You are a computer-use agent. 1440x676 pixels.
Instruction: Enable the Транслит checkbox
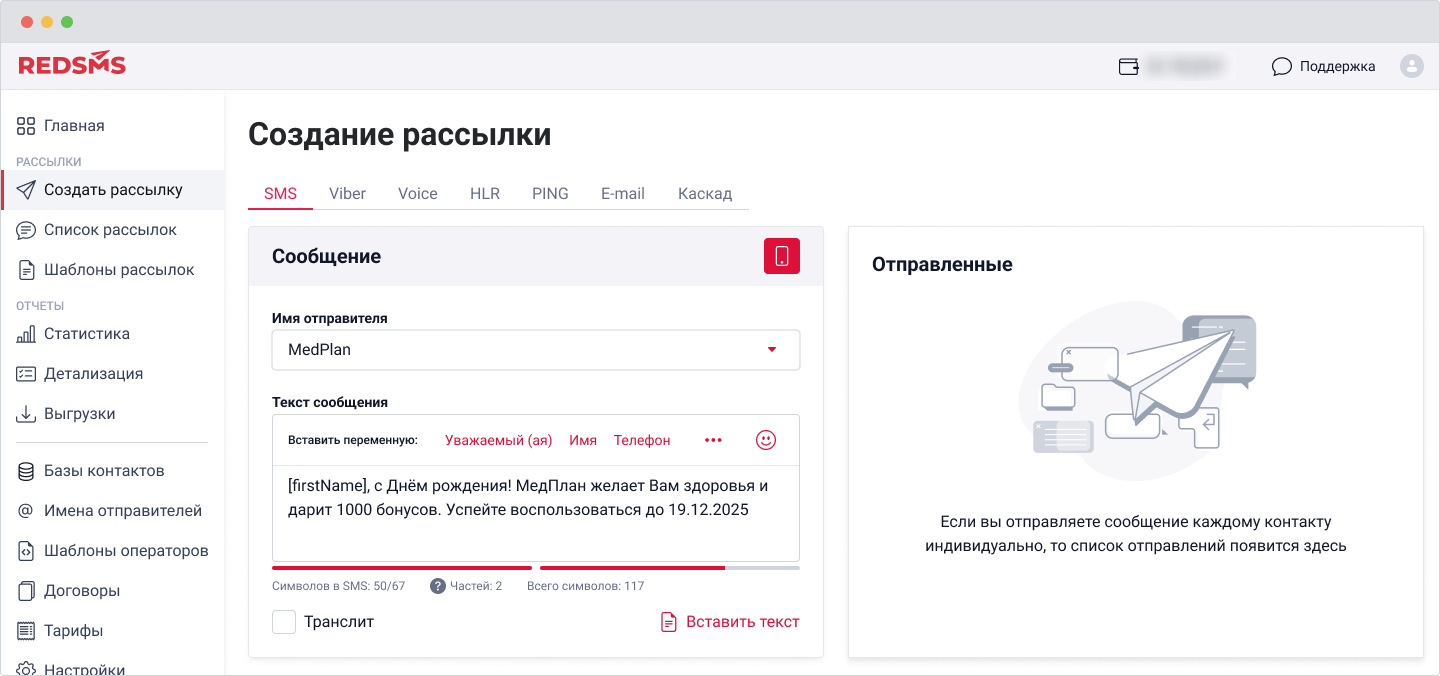(x=284, y=621)
